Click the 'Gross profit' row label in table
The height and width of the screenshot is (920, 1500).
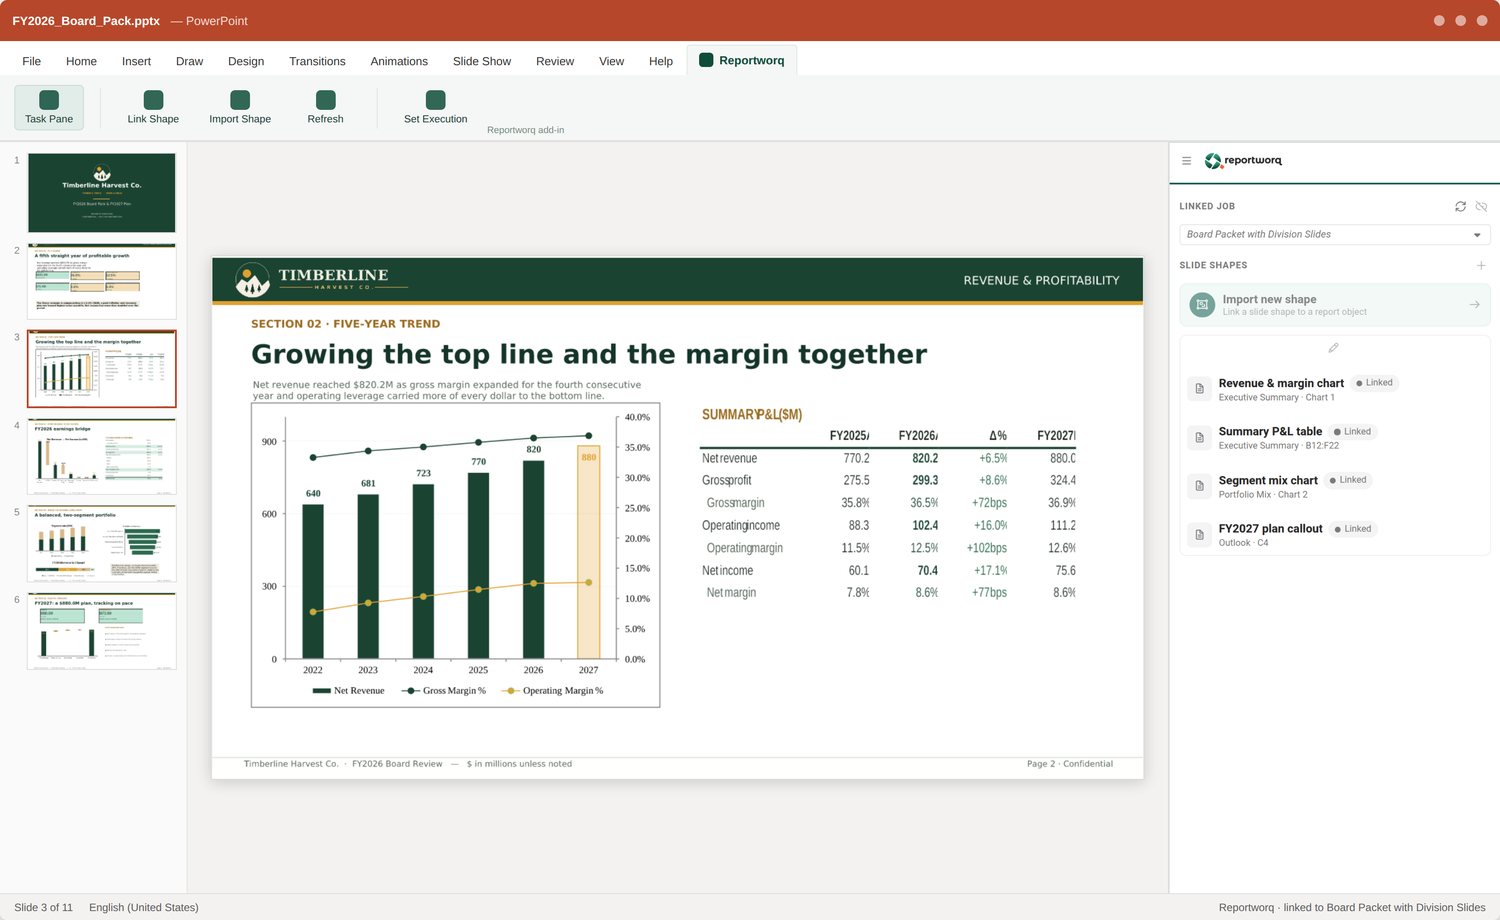click(x=726, y=480)
